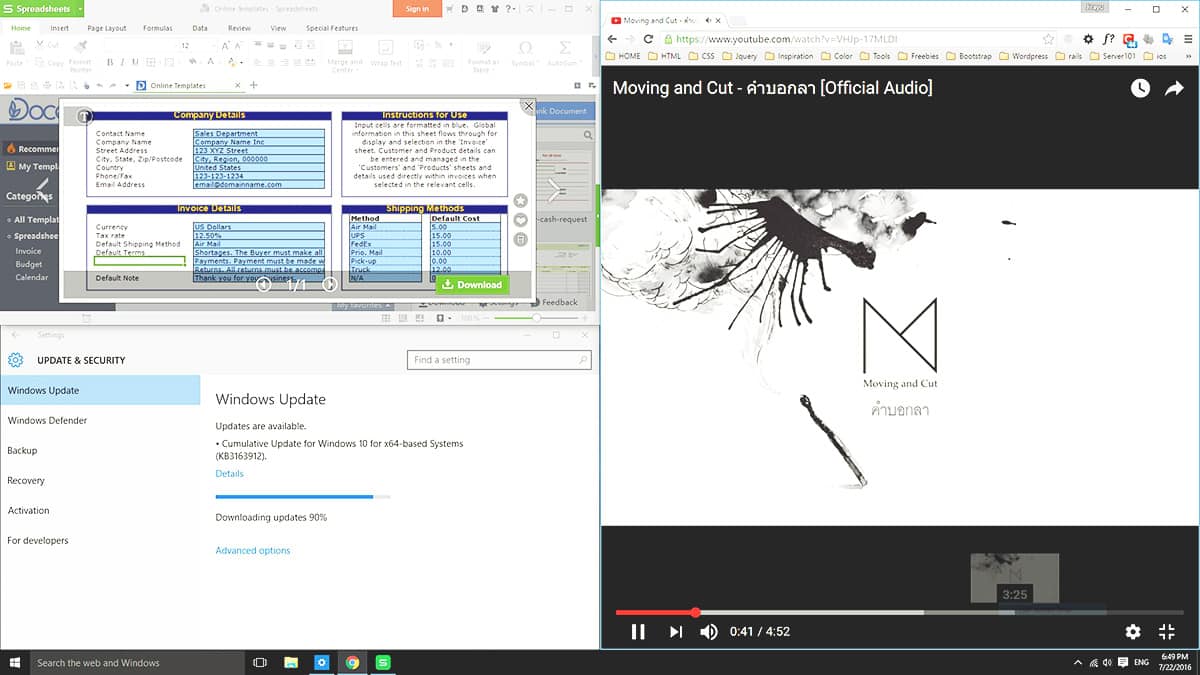Seek the YouTube progress bar at the scrubber
This screenshot has width=1200, height=675.
(x=695, y=612)
